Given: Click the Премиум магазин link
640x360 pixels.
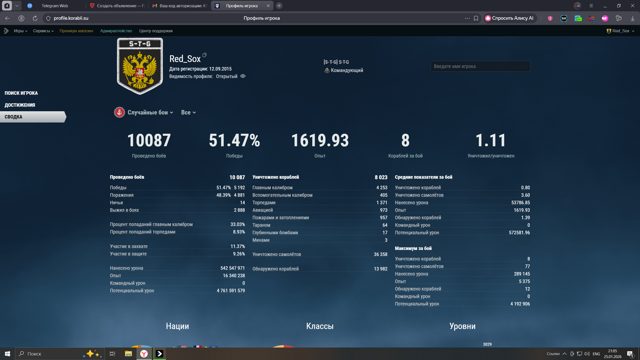Looking at the screenshot, I should [76, 31].
